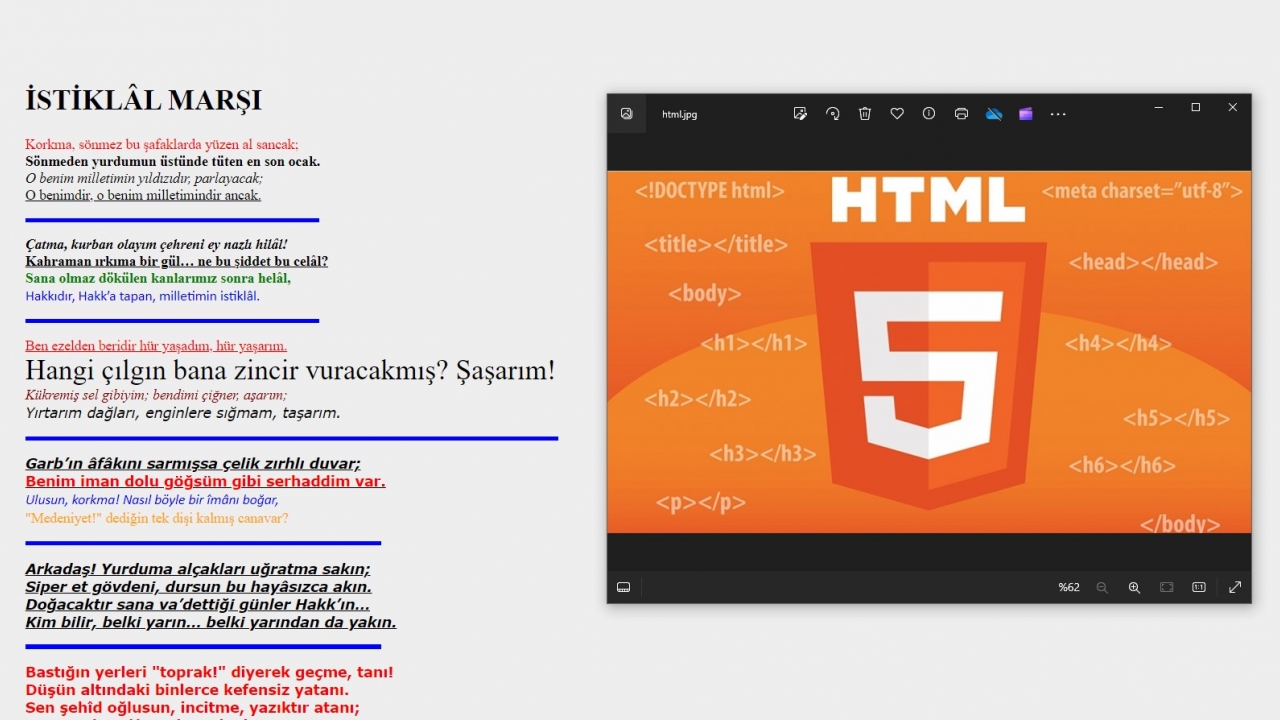Open the Photos gallery home icon
The height and width of the screenshot is (720, 1280).
tap(626, 114)
